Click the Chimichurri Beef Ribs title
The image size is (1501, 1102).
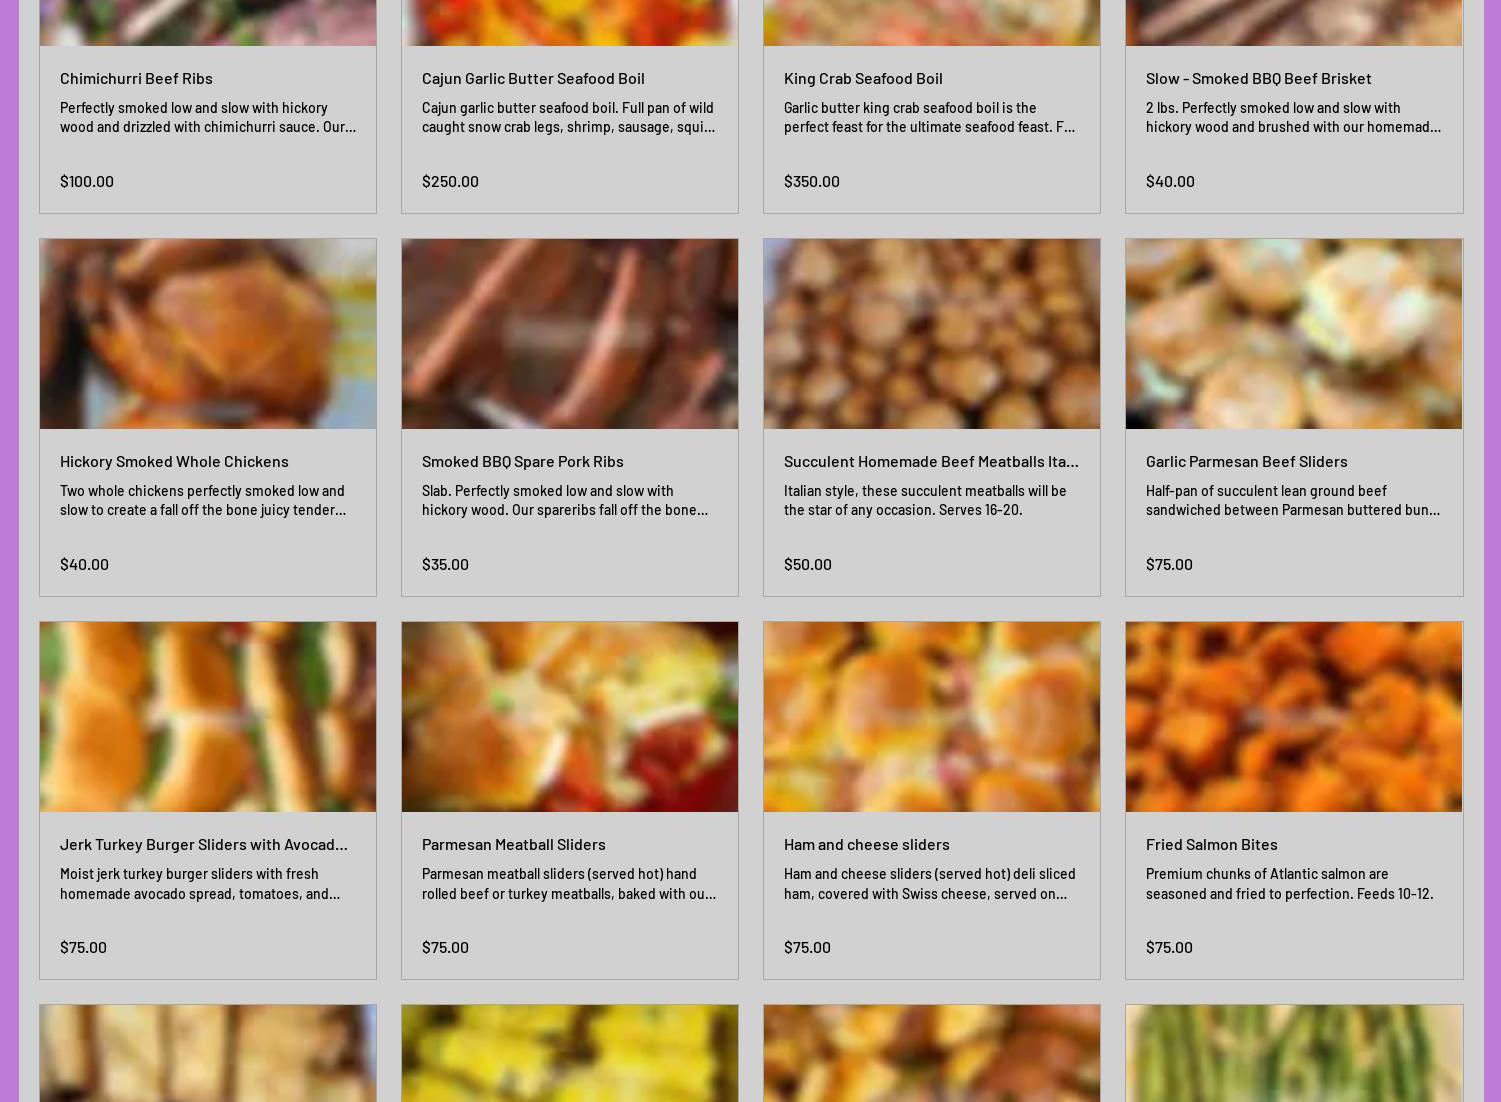136,78
